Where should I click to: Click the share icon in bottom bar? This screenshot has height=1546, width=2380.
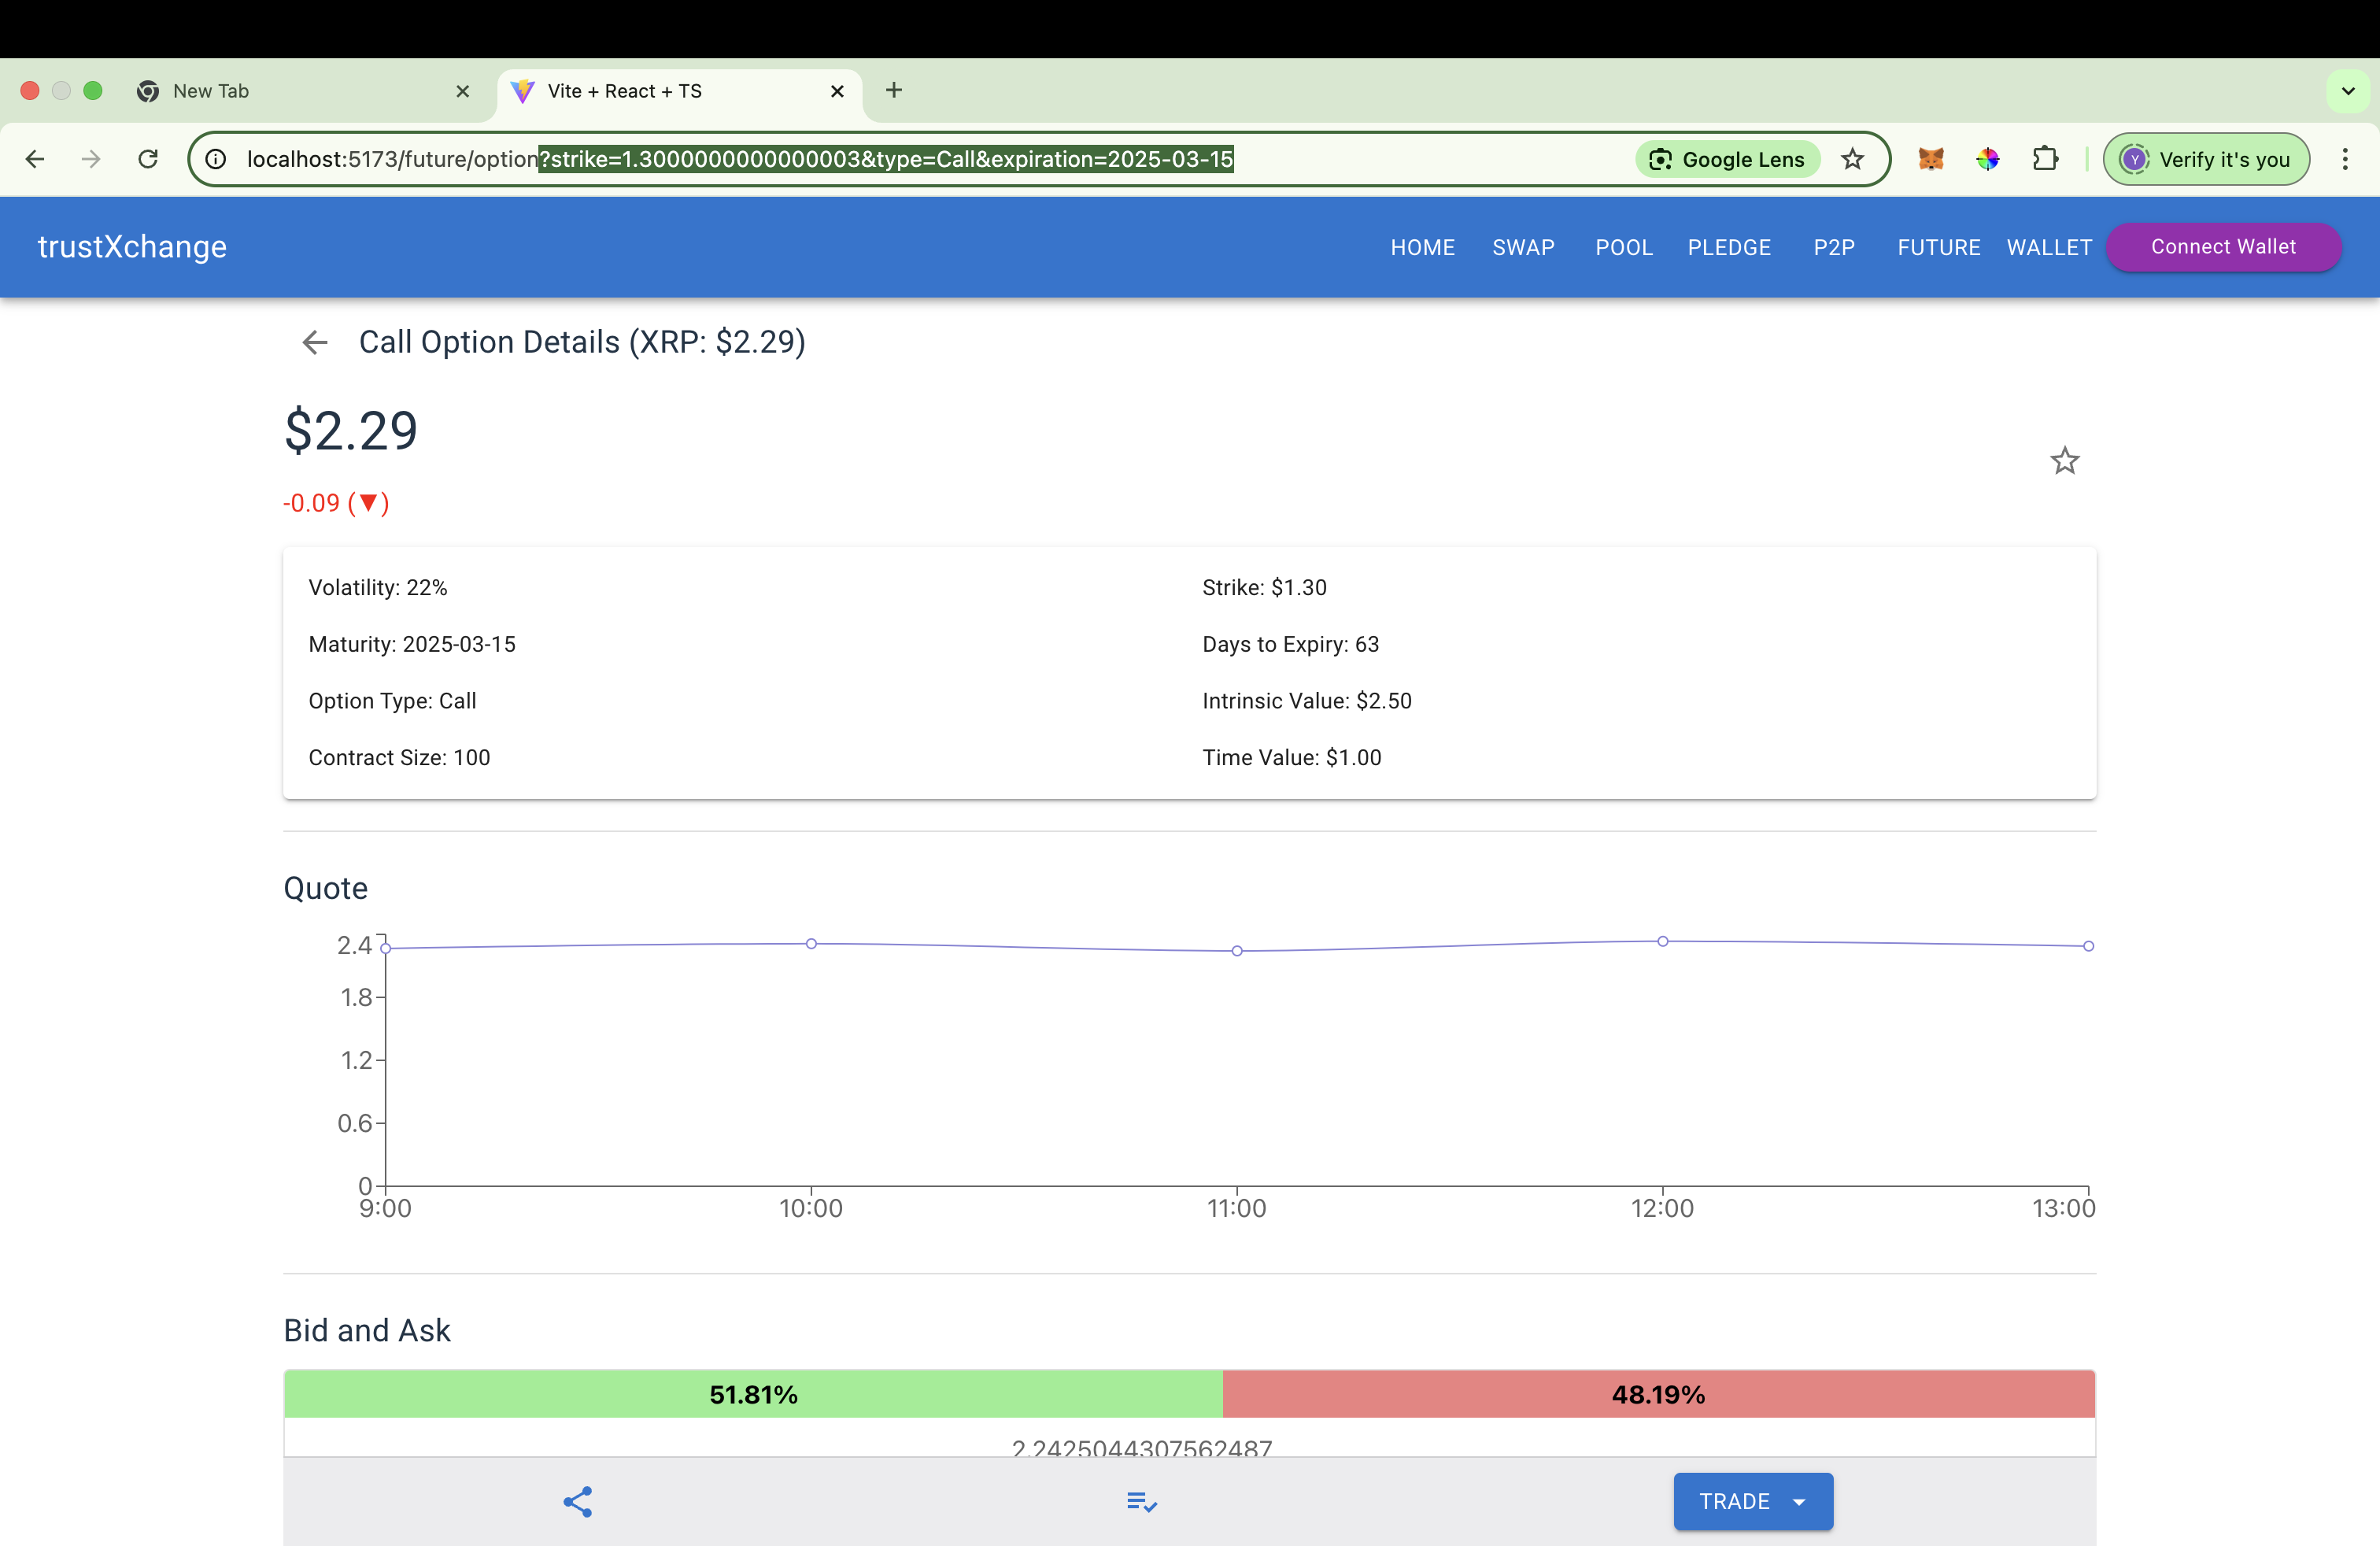tap(578, 1501)
